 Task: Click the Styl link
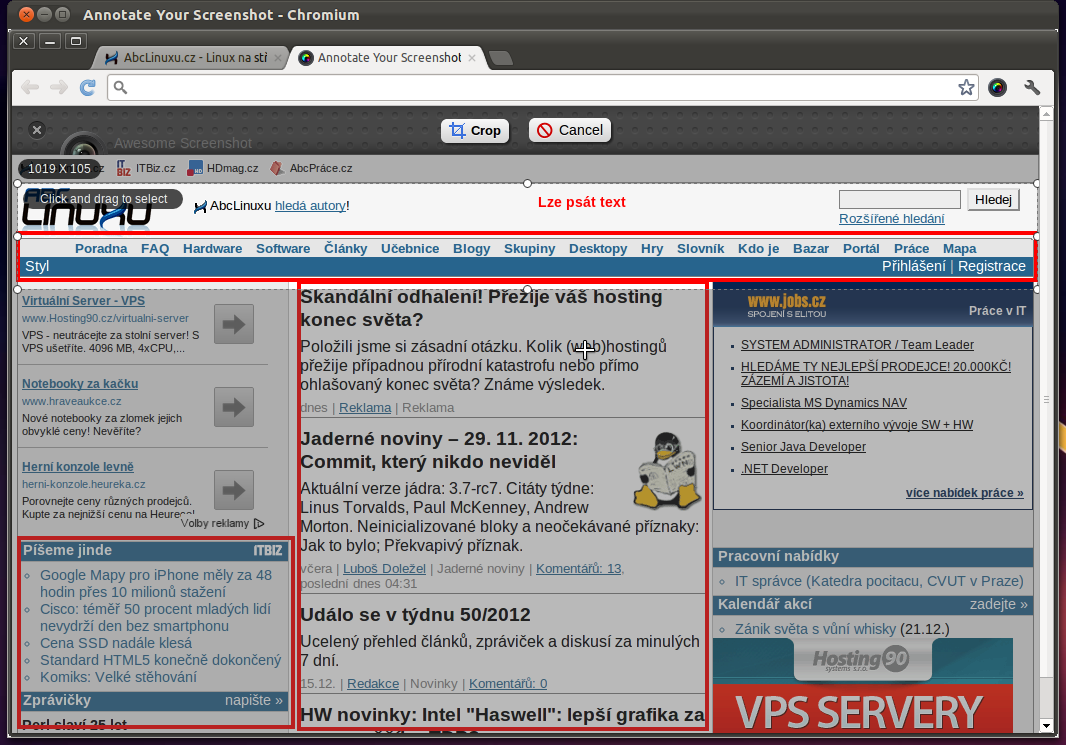click(x=37, y=266)
